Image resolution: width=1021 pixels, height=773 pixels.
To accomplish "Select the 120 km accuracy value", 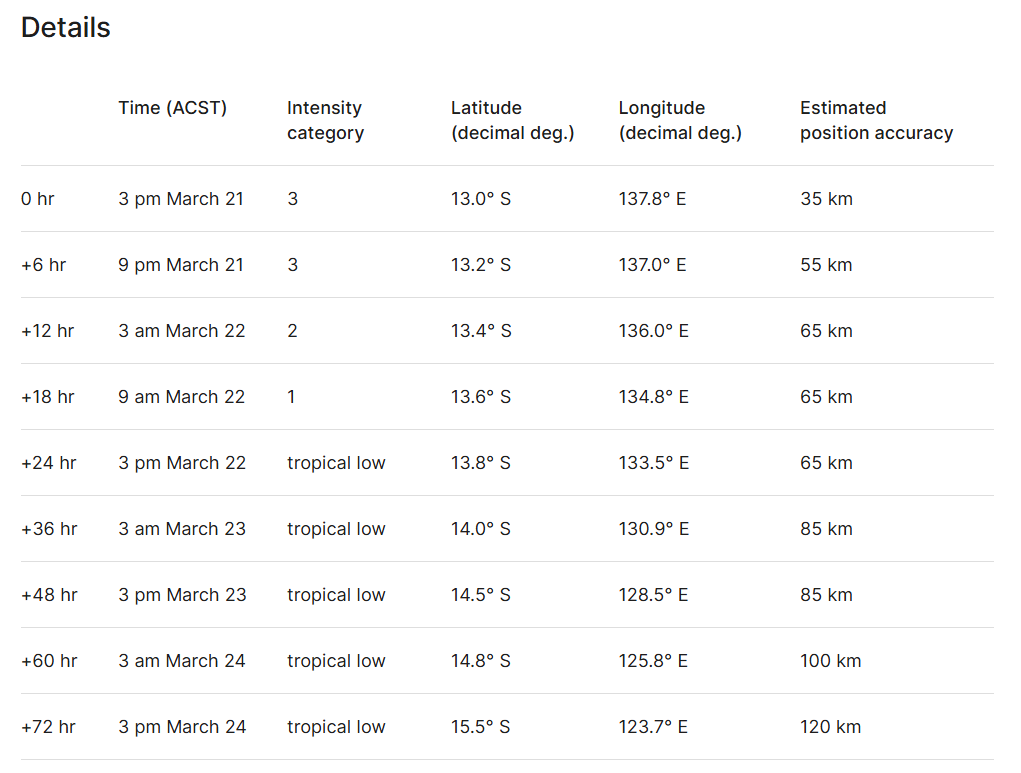I will click(830, 727).
